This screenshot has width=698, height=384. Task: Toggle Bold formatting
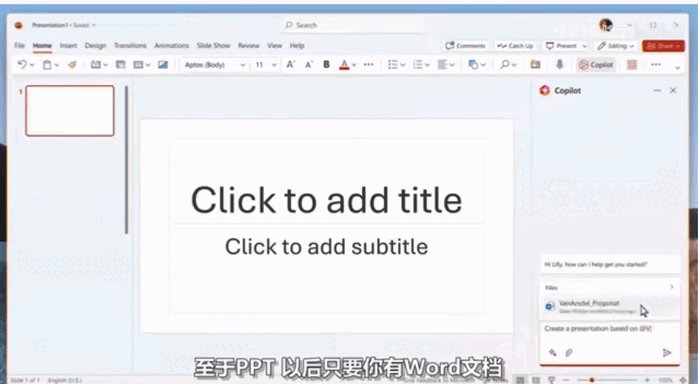[326, 65]
